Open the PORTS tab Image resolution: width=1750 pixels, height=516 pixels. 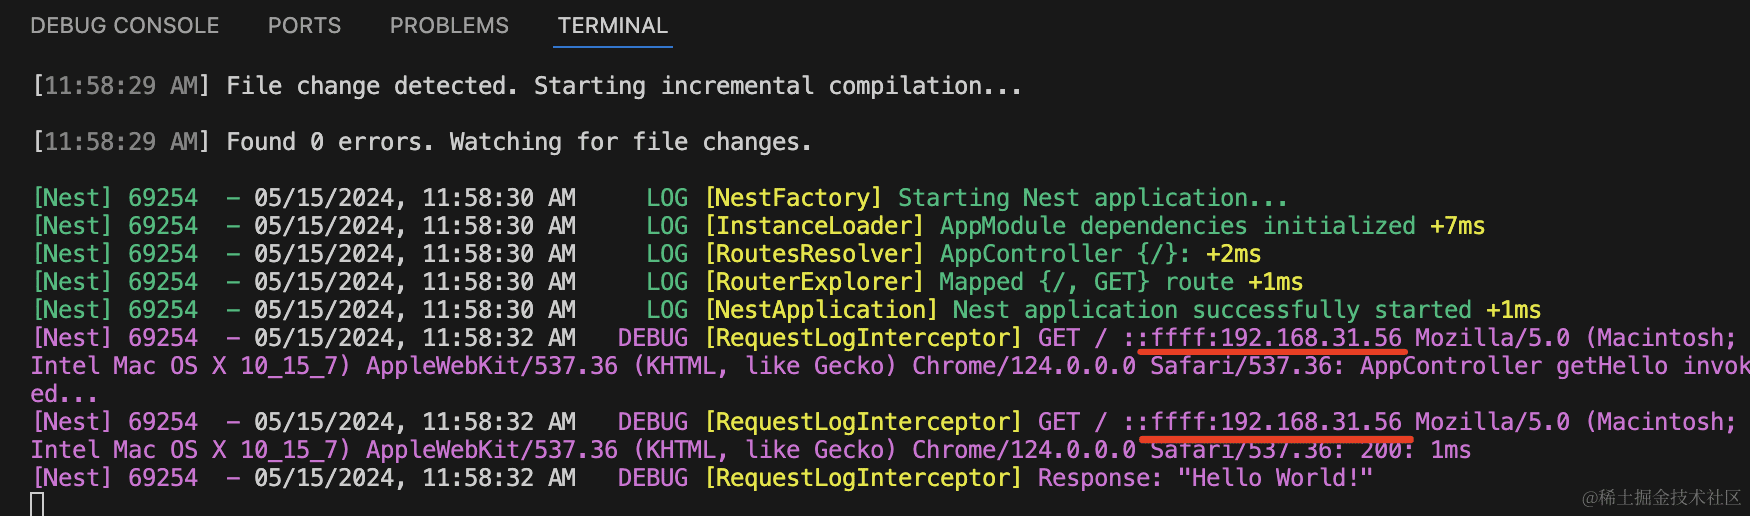(304, 26)
